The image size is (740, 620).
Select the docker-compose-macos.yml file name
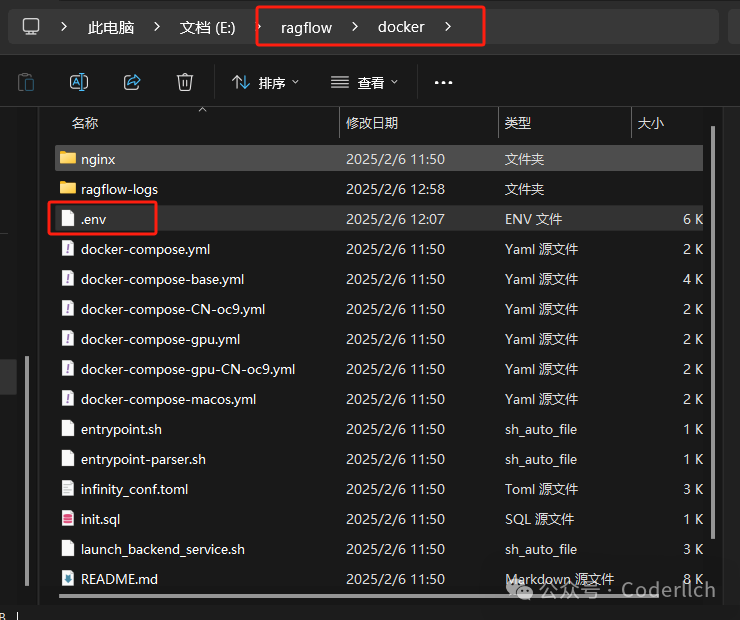coord(168,400)
